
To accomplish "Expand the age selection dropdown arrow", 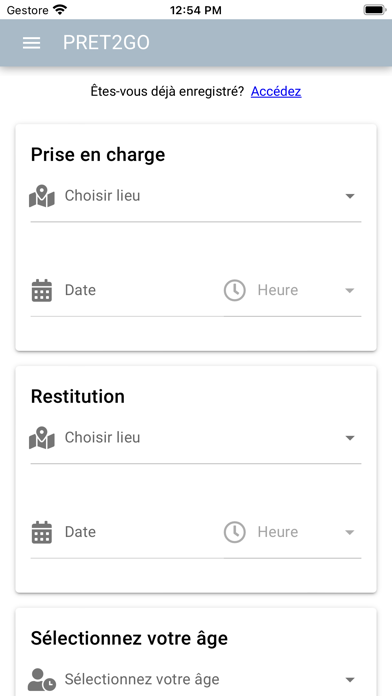I will (350, 680).
